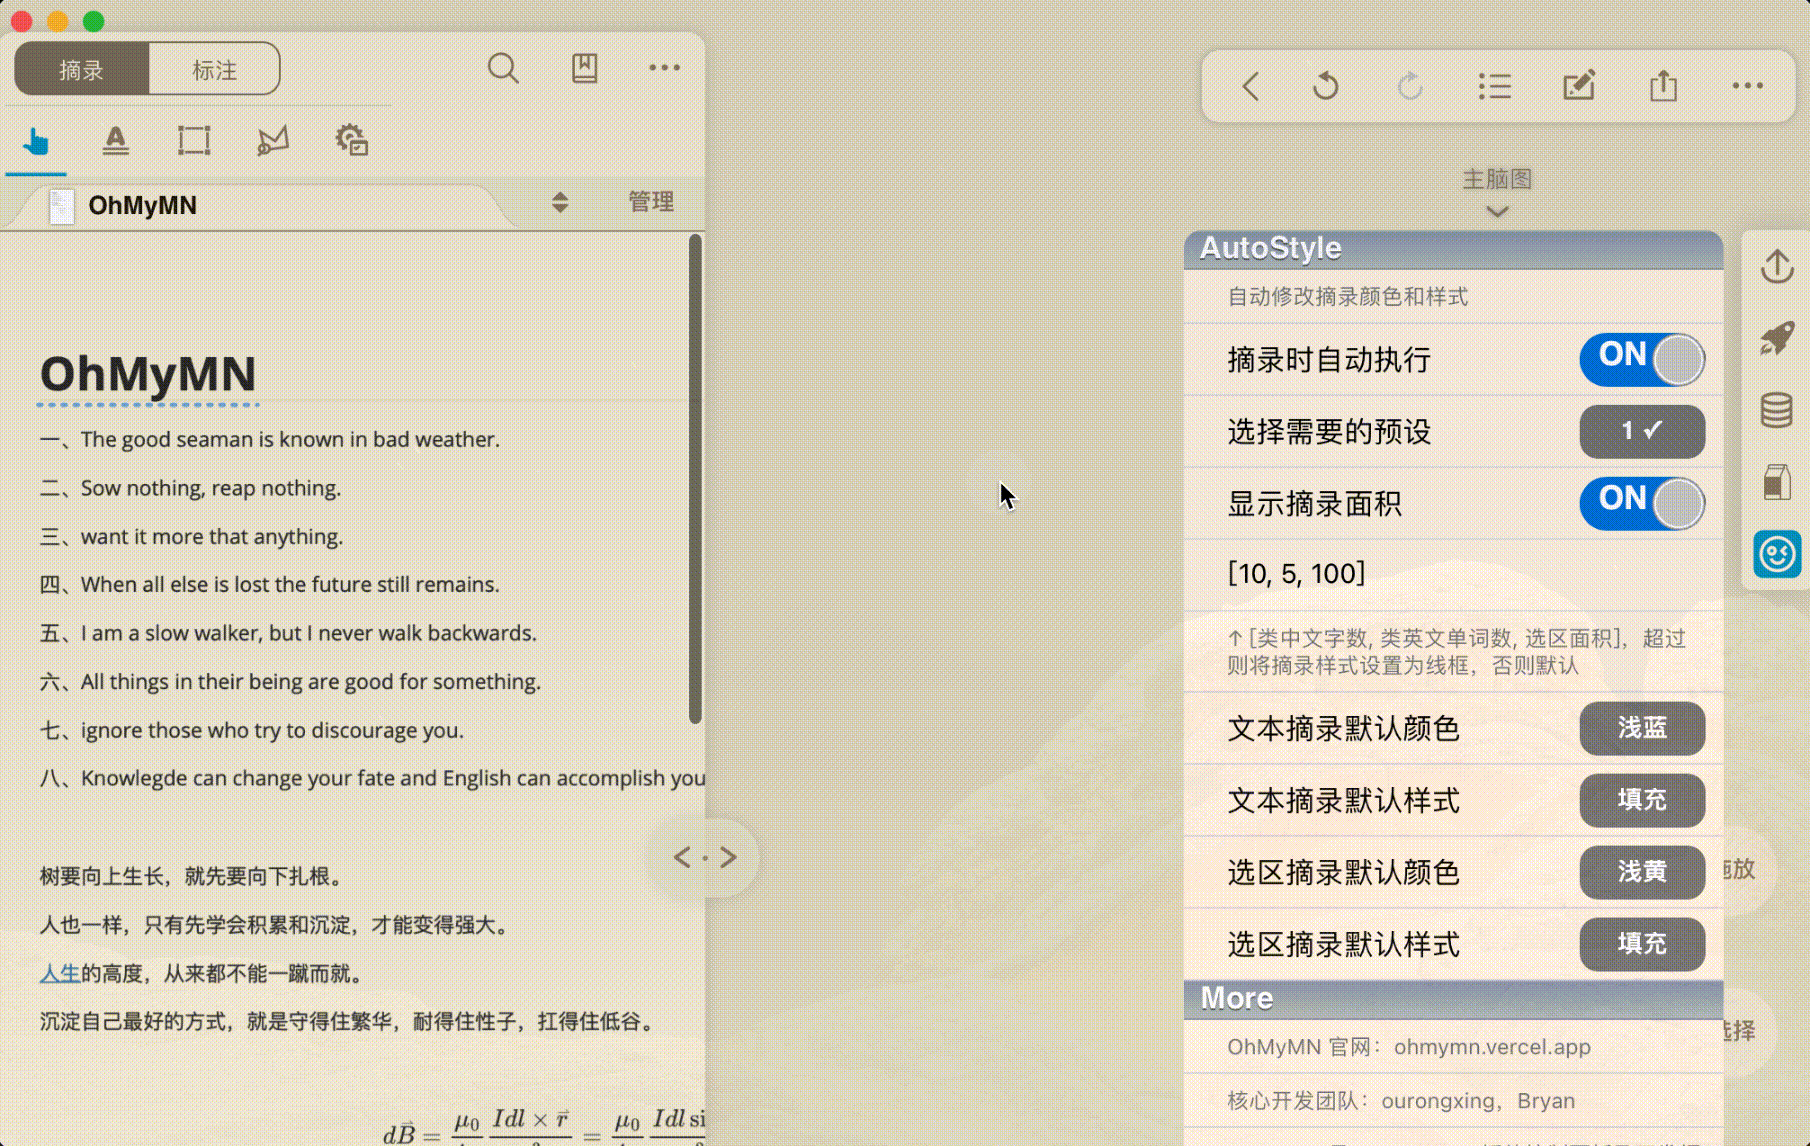Image resolution: width=1810 pixels, height=1146 pixels.
Task: Click the rocket icon in sidebar
Action: coord(1777,338)
